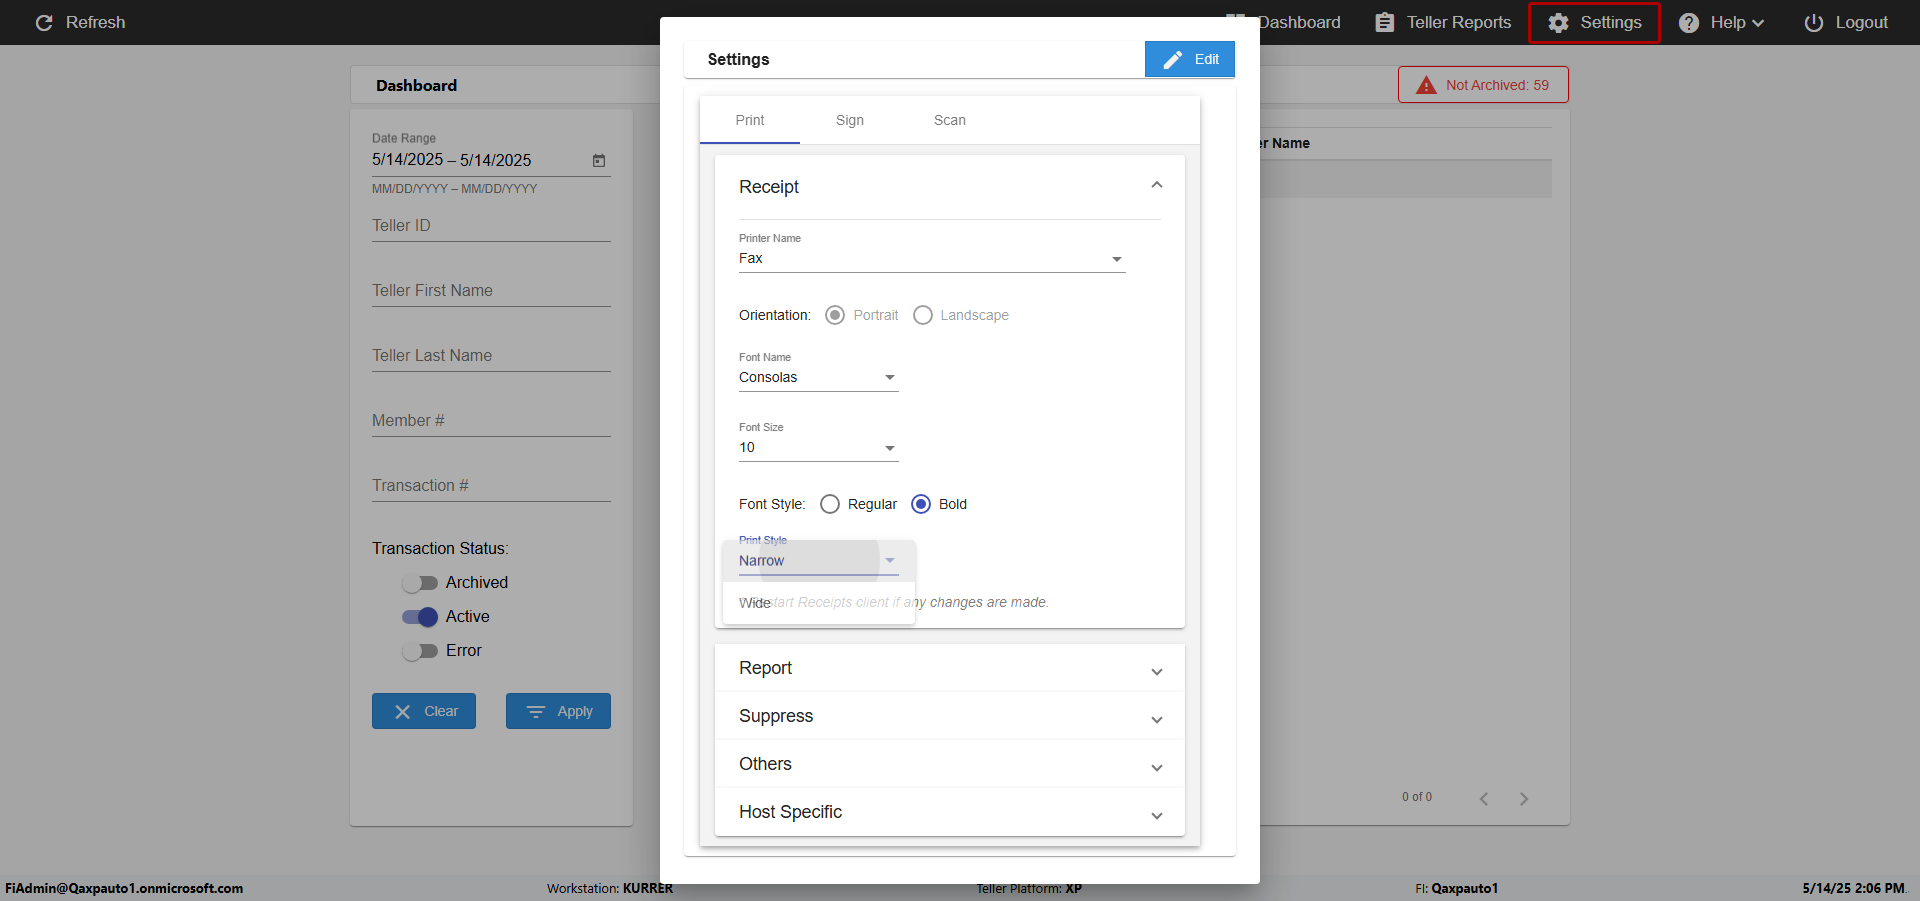This screenshot has width=1920, height=901.
Task: Open the Font Size dropdown
Action: (819, 448)
